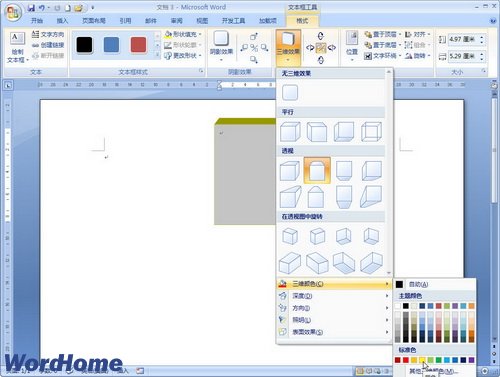Select the 无三维效果 no 3-D thumbnail
Viewport: 500px width, 377px height.
(x=290, y=92)
